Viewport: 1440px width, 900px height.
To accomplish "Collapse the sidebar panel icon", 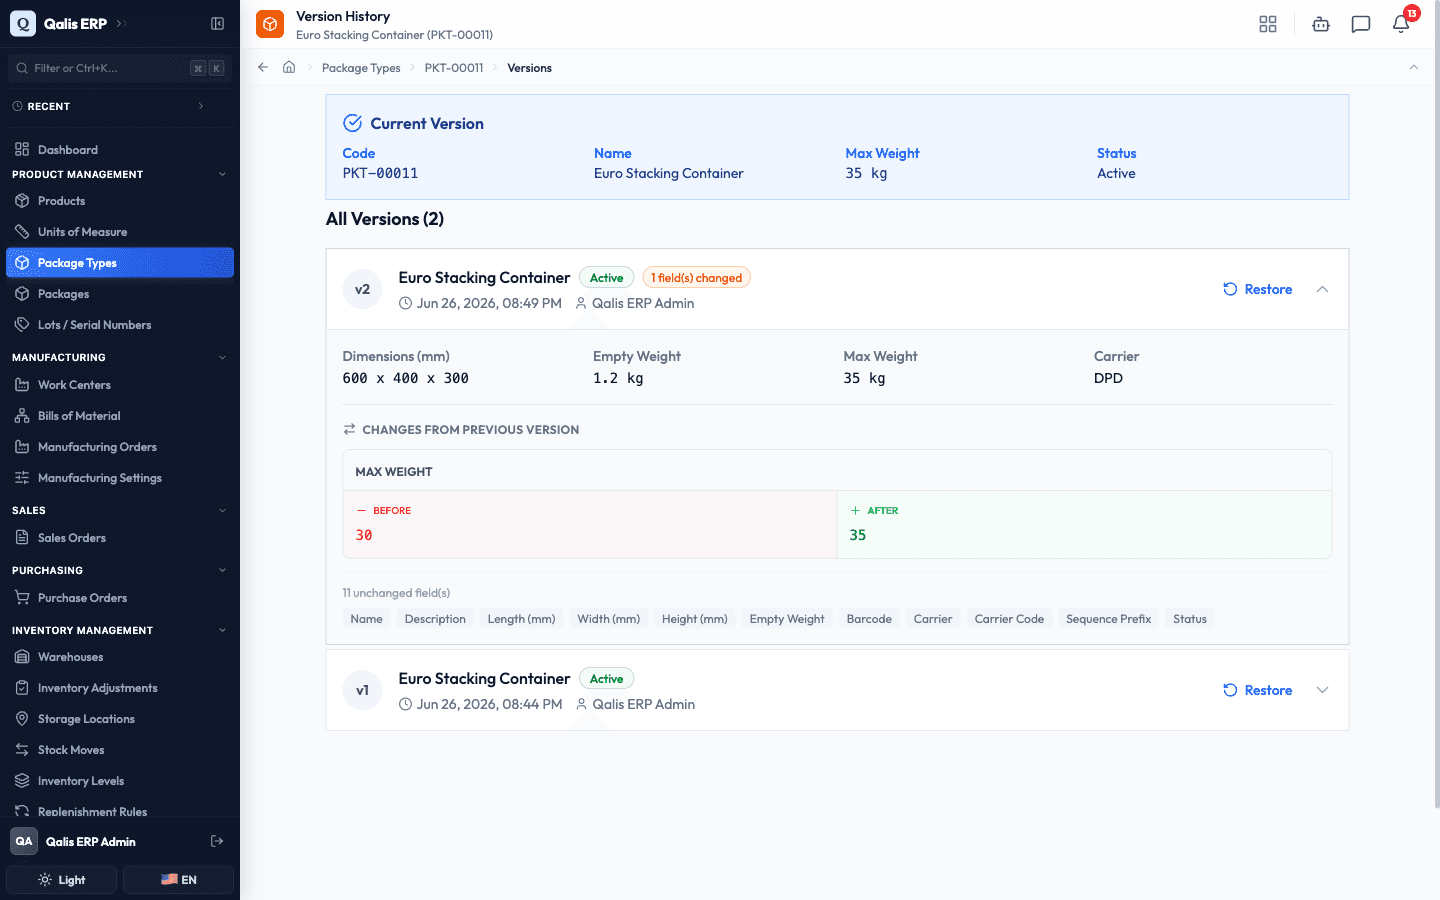I will pos(217,23).
